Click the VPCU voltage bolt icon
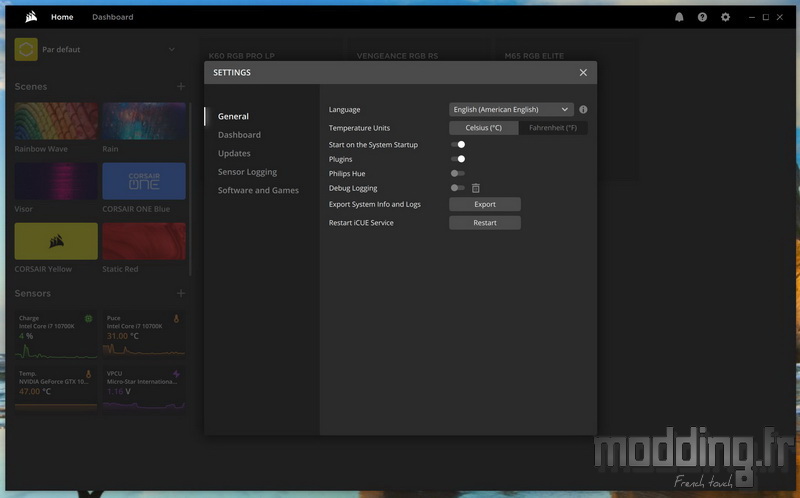The width and height of the screenshot is (800, 498). [x=177, y=374]
